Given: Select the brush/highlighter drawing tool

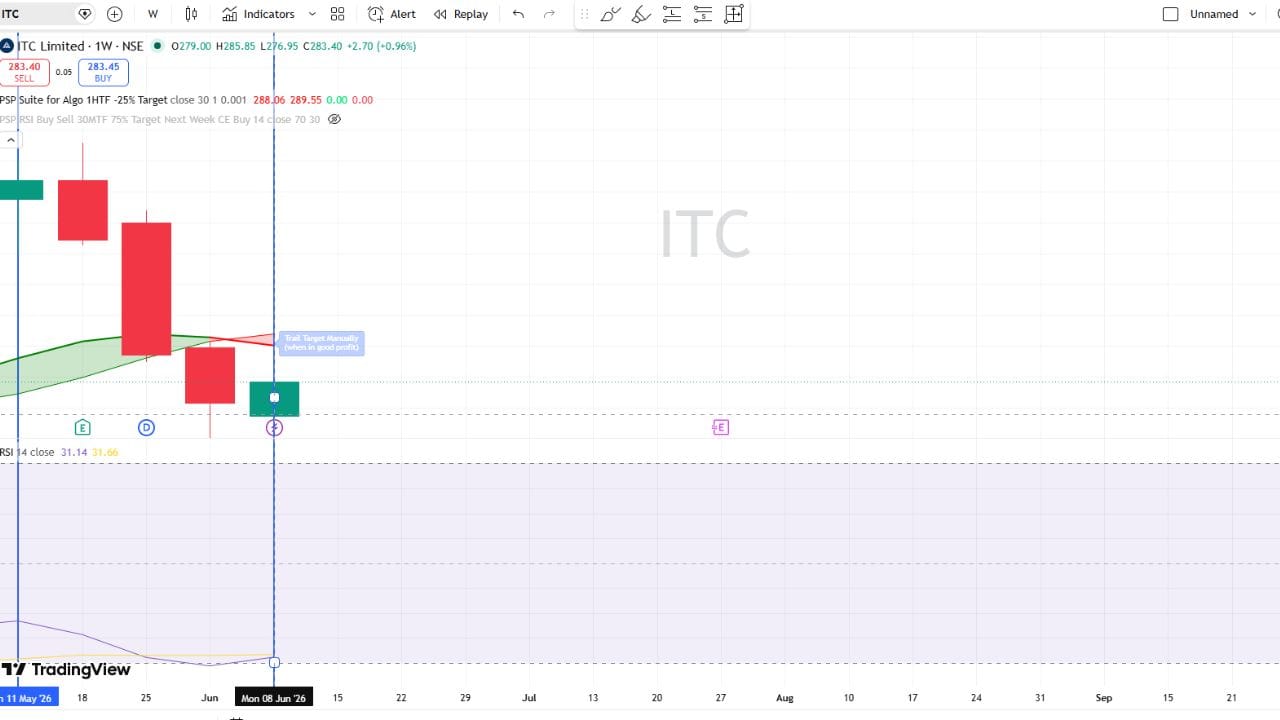Looking at the screenshot, I should 641,14.
